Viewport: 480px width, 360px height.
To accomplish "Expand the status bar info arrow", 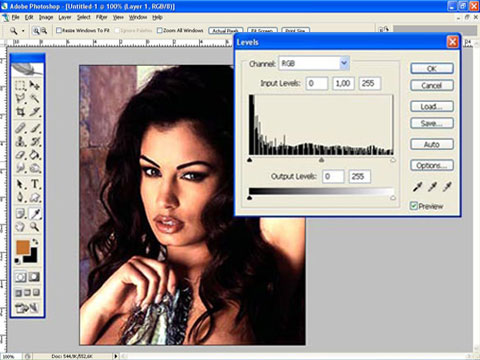I will click(x=116, y=356).
